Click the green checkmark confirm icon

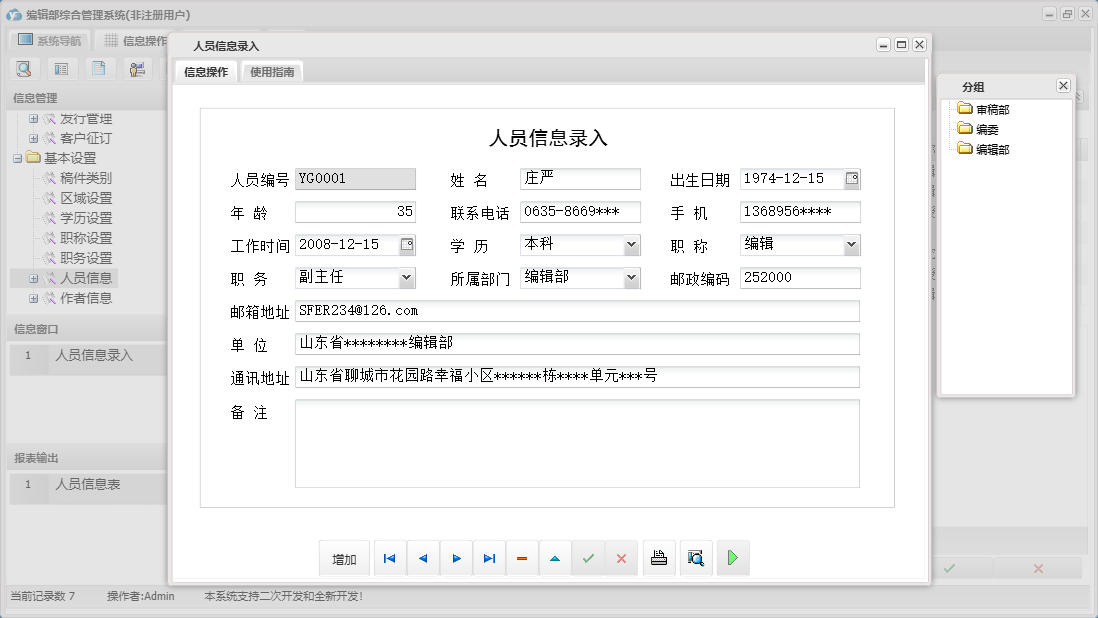(x=588, y=558)
